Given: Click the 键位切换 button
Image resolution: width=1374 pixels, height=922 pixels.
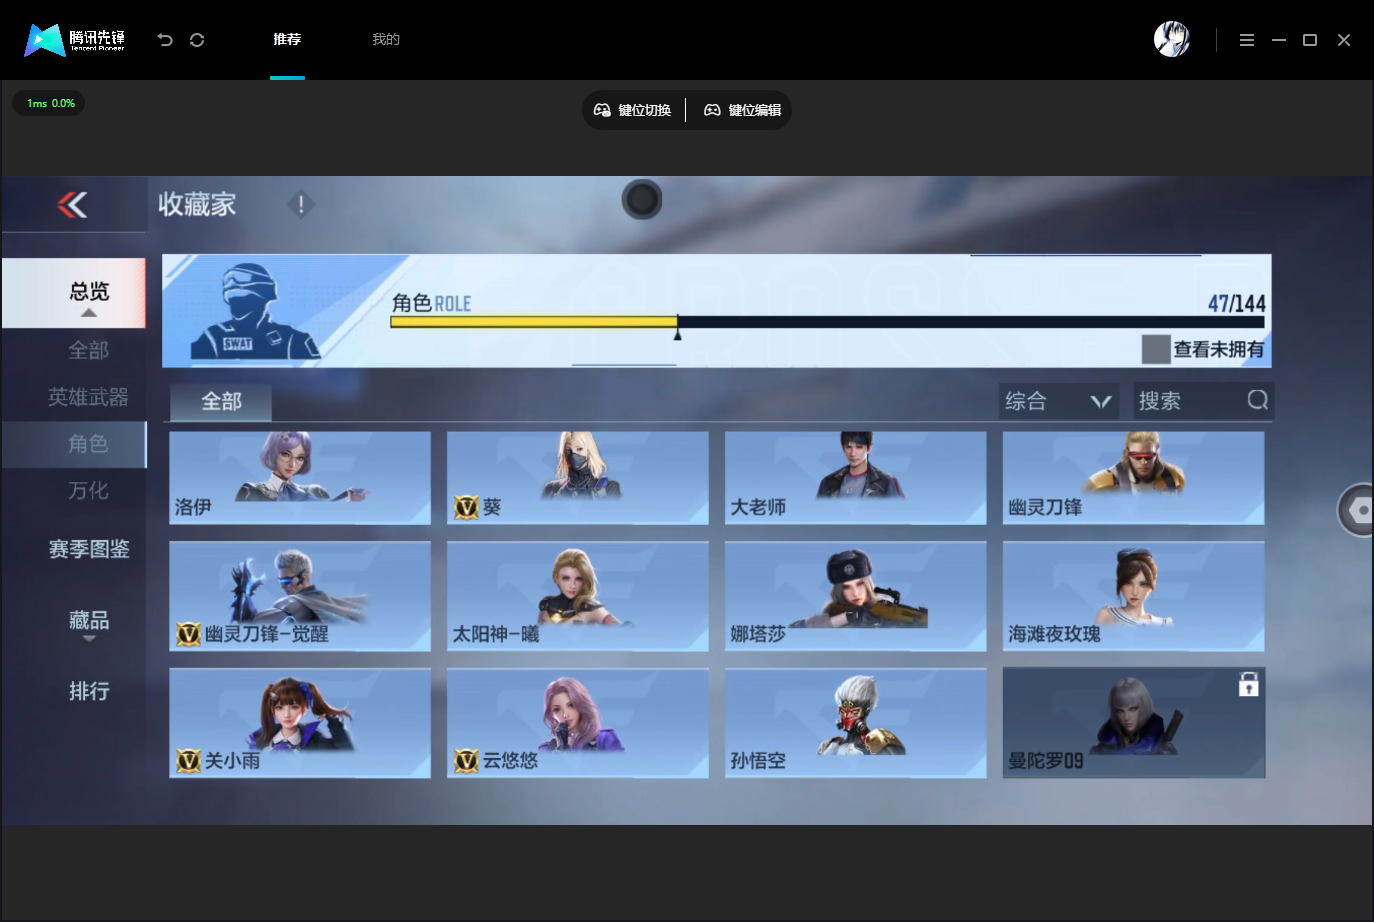Looking at the screenshot, I should point(633,110).
